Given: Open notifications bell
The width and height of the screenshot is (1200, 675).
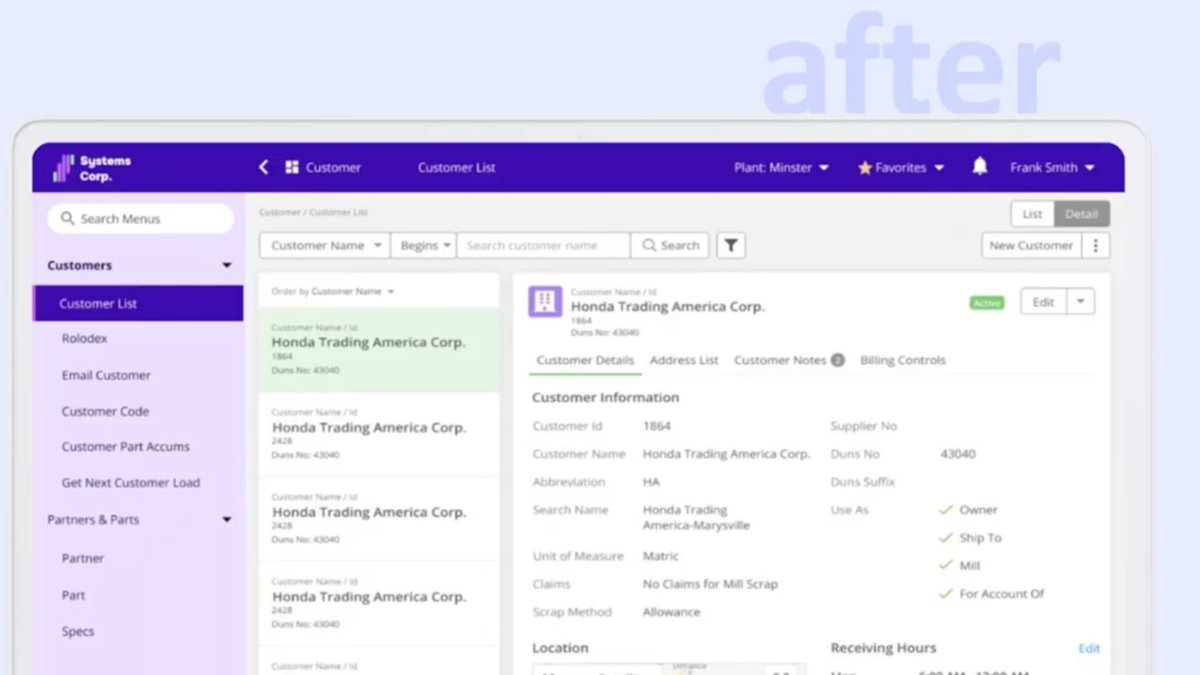Looking at the screenshot, I should [980, 167].
